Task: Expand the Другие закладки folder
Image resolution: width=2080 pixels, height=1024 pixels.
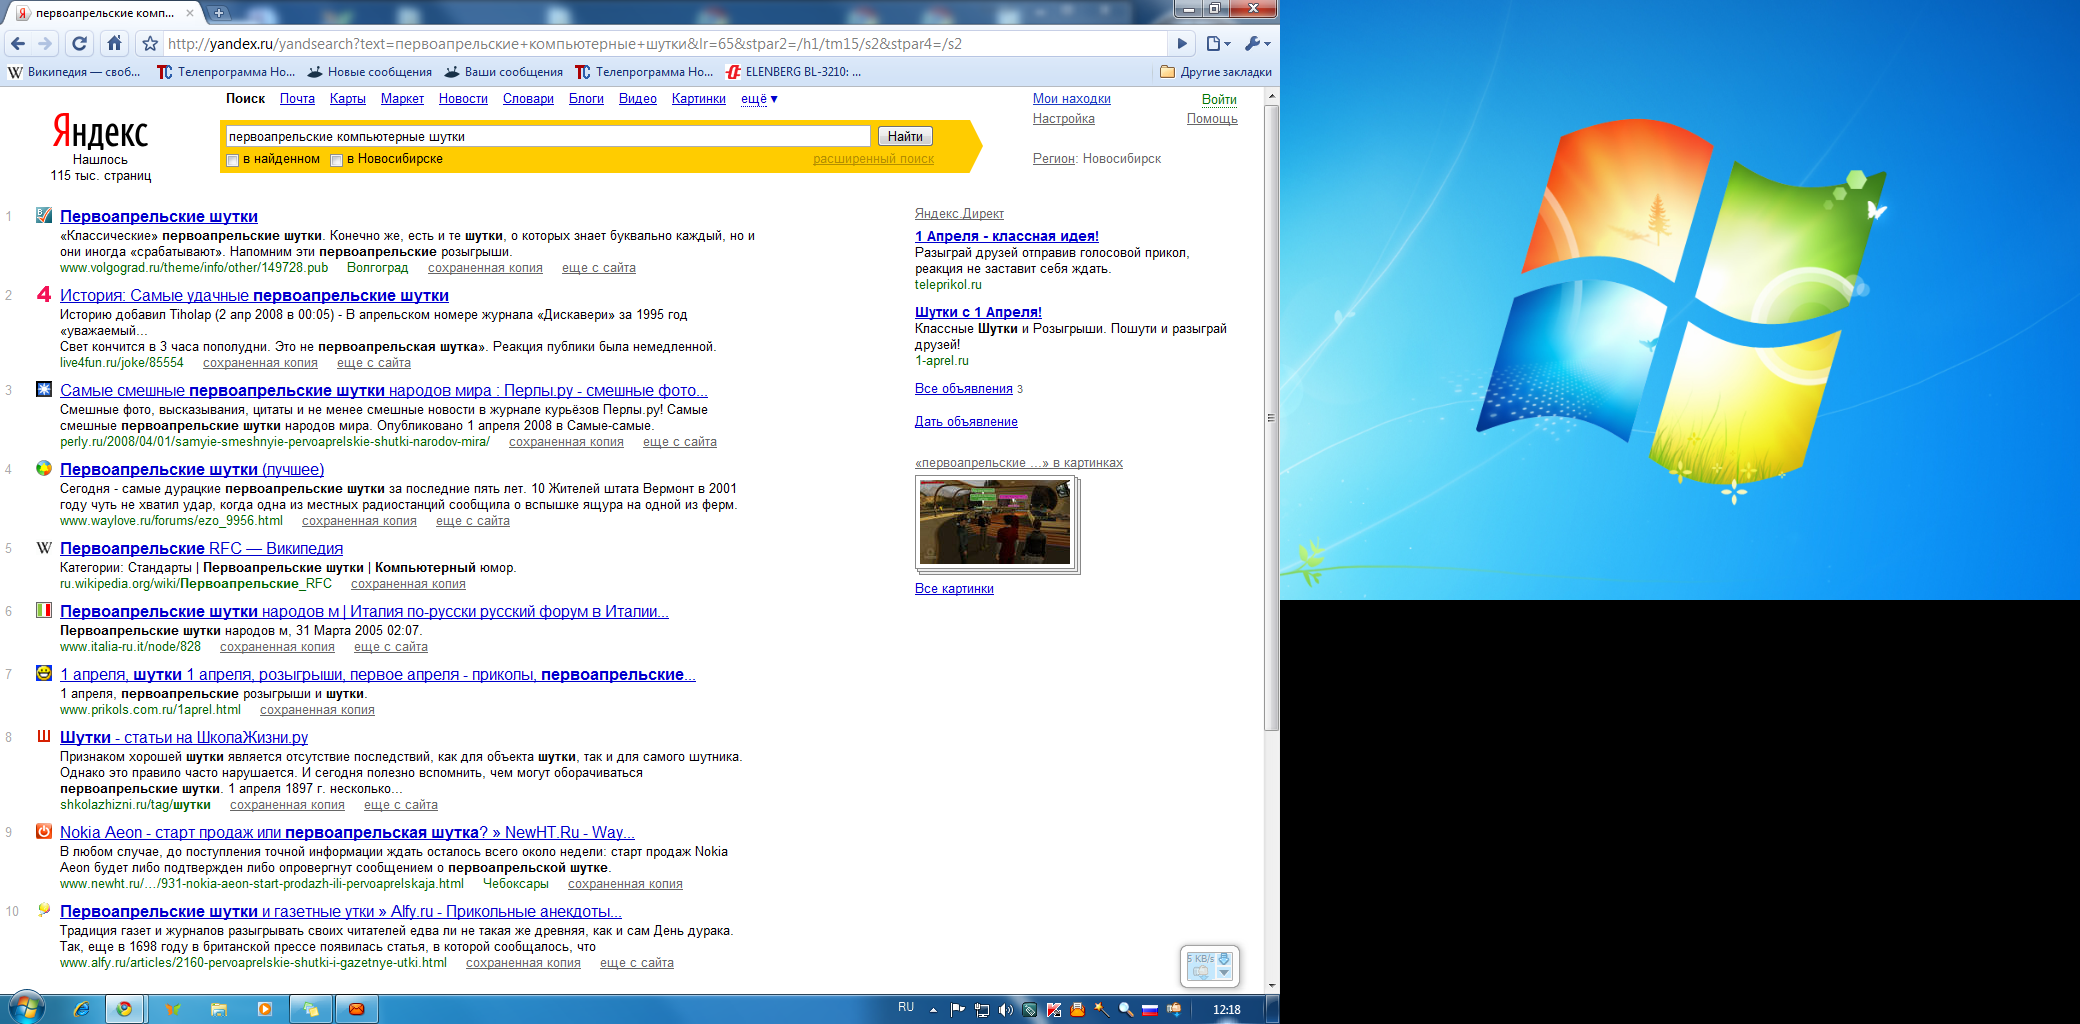Action: pos(1216,72)
